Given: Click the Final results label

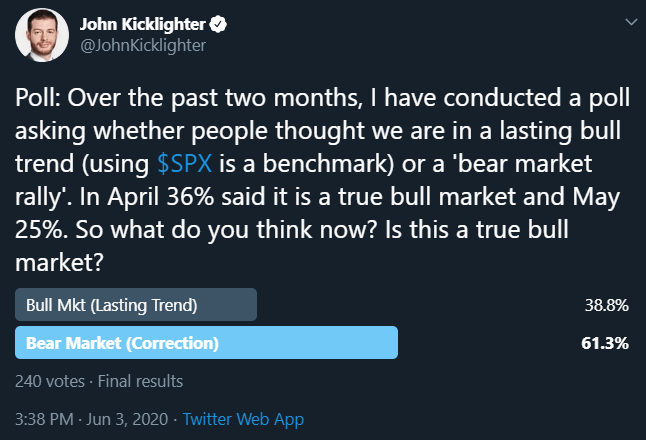Looking at the screenshot, I should (x=140, y=381).
